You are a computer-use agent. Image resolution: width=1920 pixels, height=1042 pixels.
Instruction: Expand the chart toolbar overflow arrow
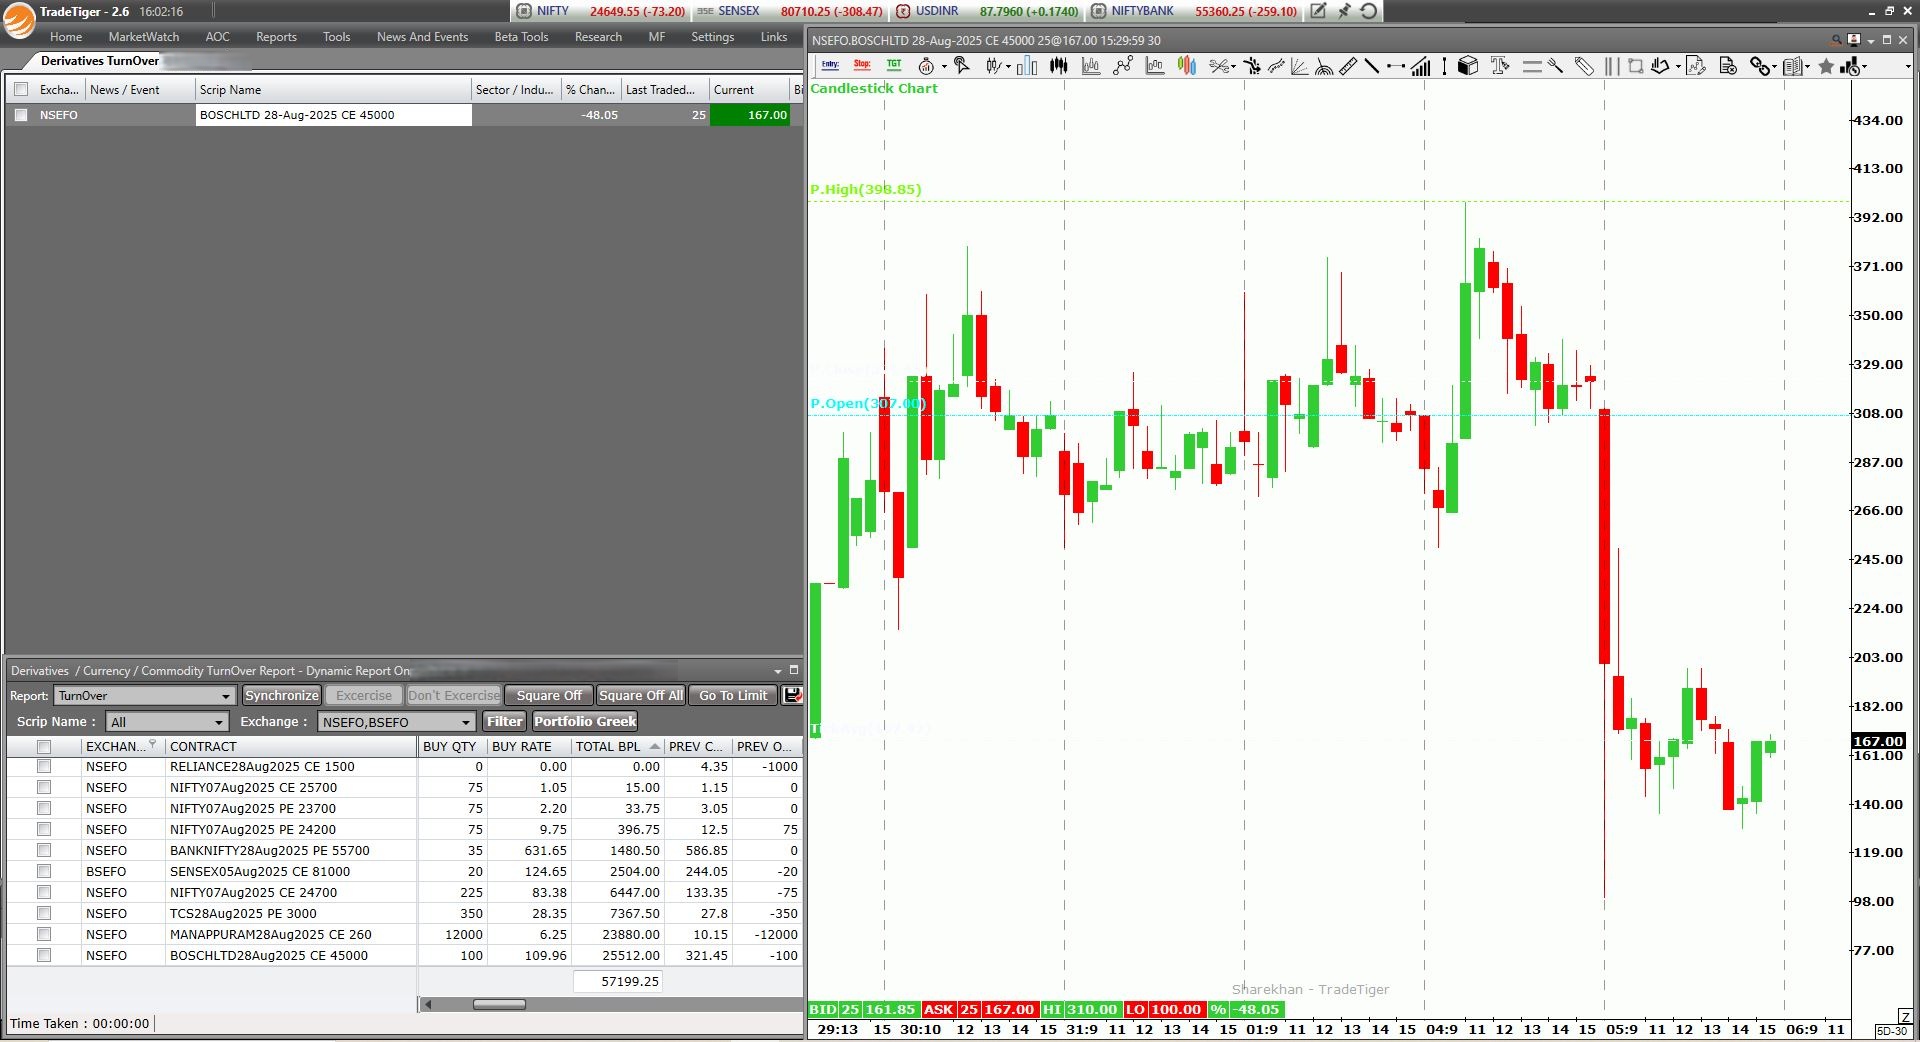coord(1908,67)
